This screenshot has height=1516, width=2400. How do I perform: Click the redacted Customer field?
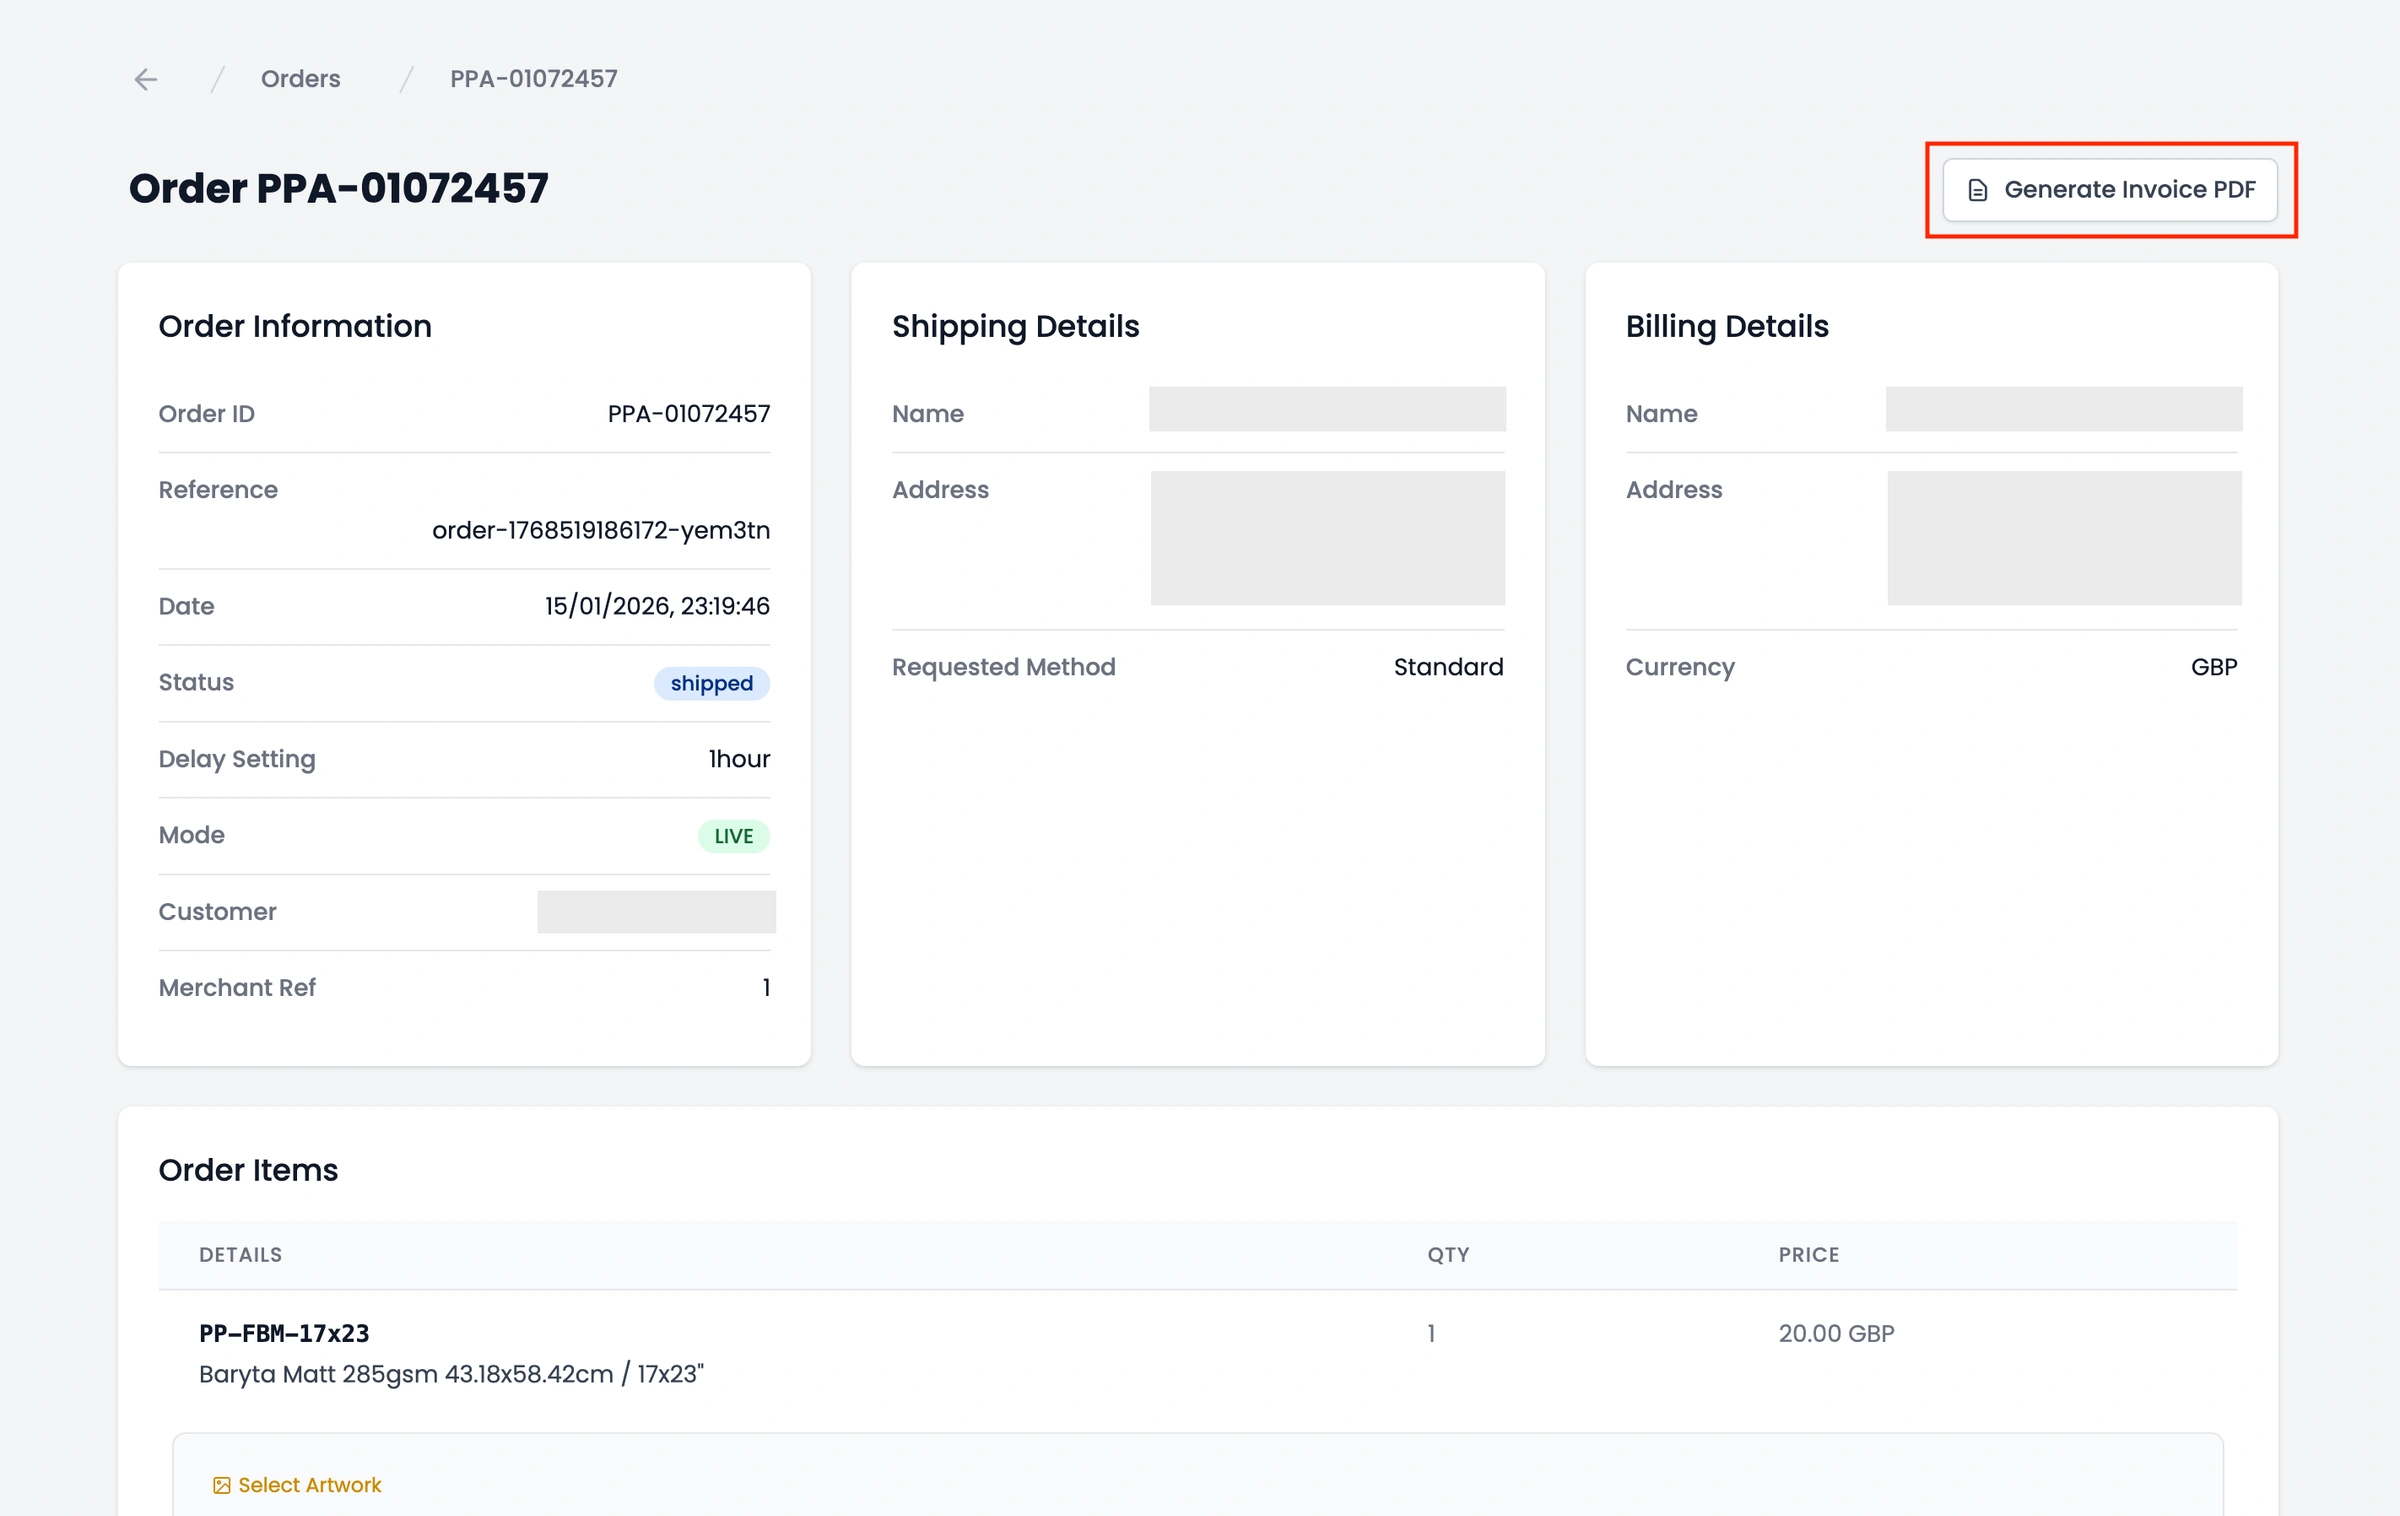(656, 911)
